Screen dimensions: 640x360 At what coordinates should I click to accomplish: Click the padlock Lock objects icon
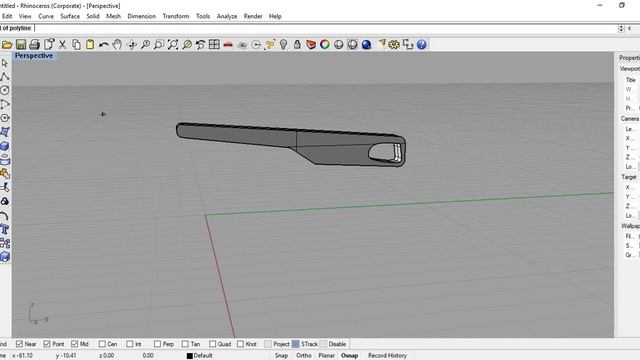click(x=297, y=44)
